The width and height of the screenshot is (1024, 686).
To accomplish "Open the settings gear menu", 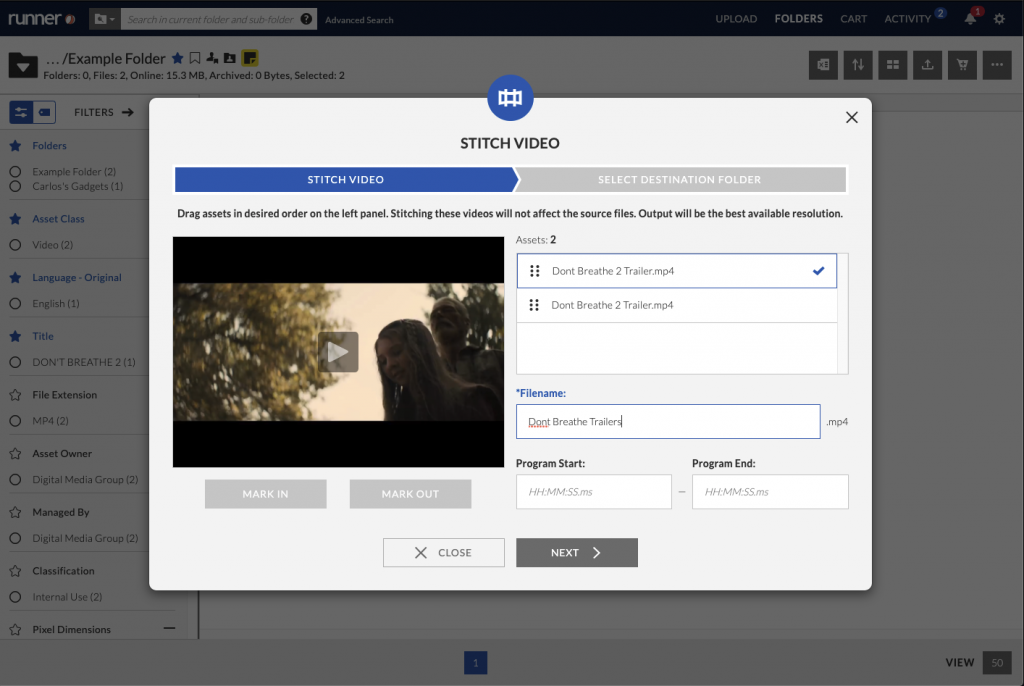I will (x=999, y=19).
